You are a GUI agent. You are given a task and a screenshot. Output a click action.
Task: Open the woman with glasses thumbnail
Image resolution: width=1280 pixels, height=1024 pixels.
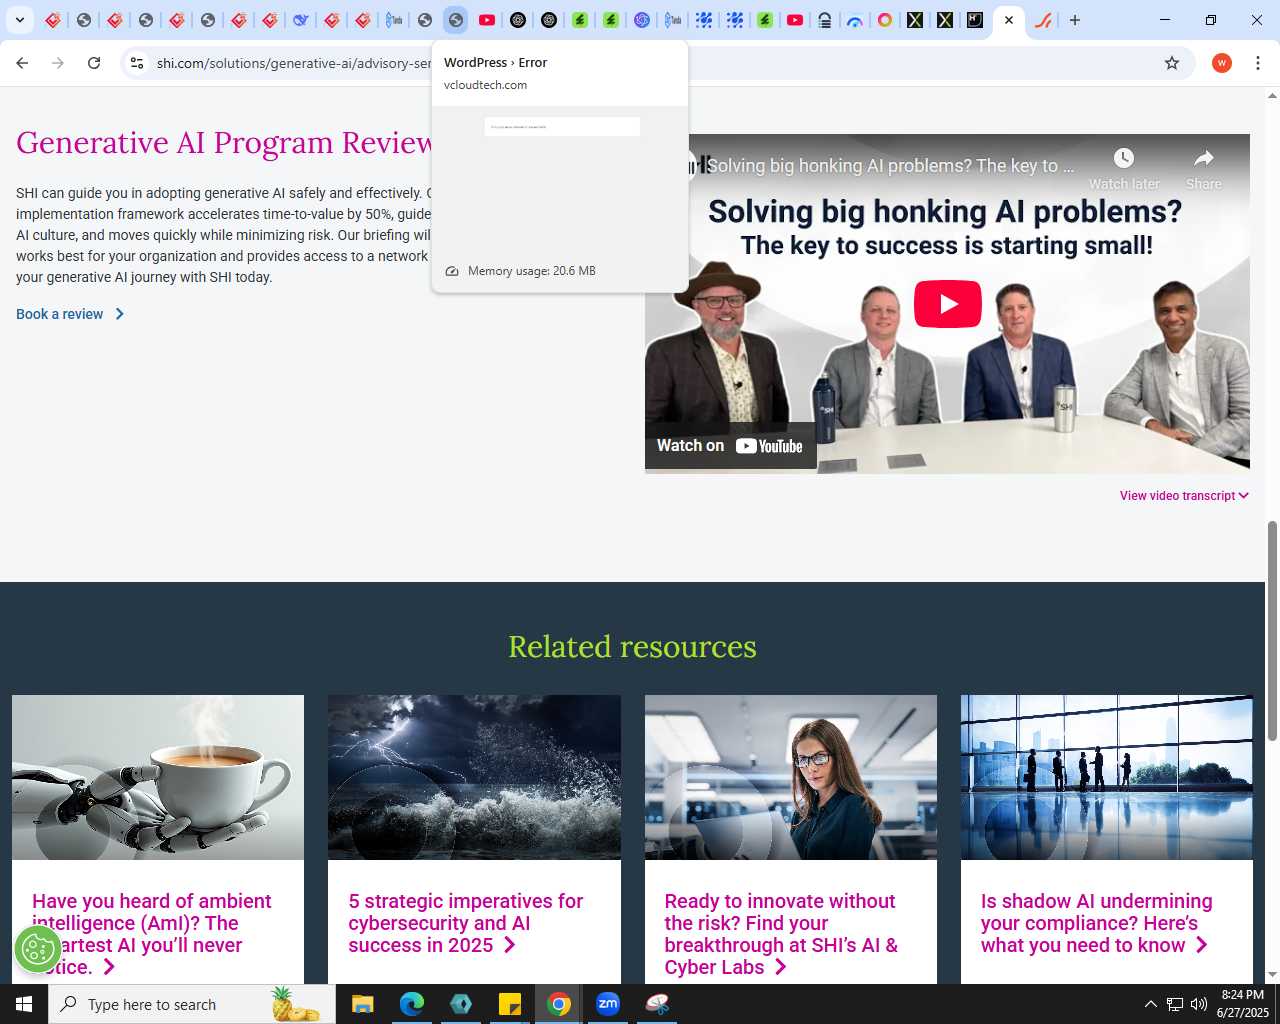pos(791,777)
